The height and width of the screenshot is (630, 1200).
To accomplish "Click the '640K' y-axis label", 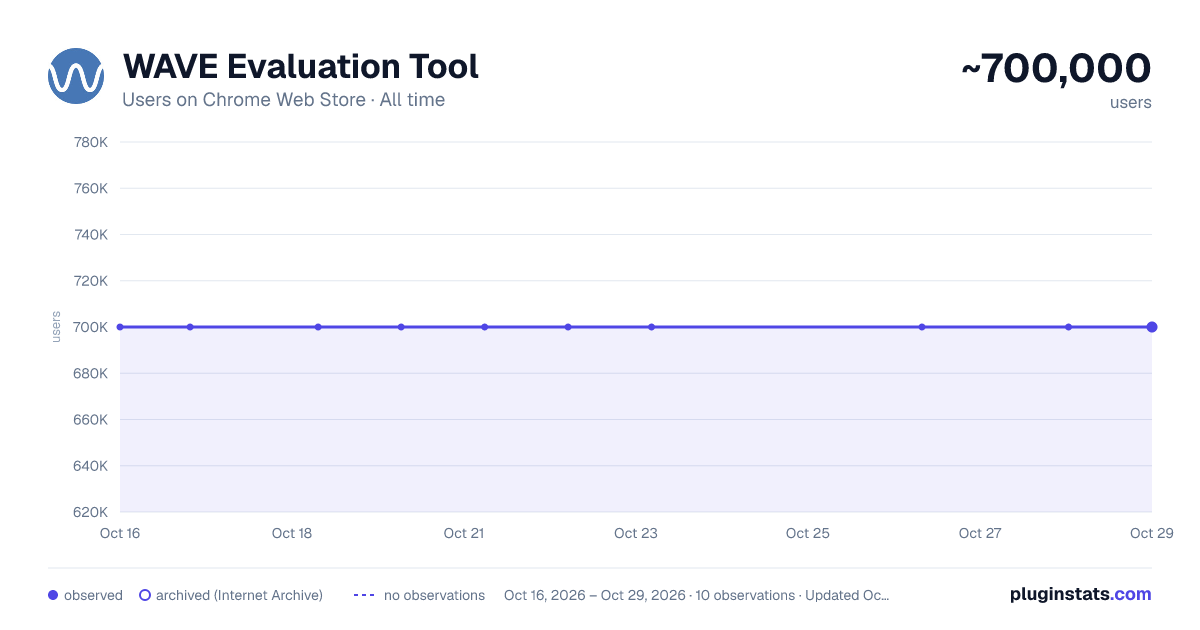I will [91, 466].
